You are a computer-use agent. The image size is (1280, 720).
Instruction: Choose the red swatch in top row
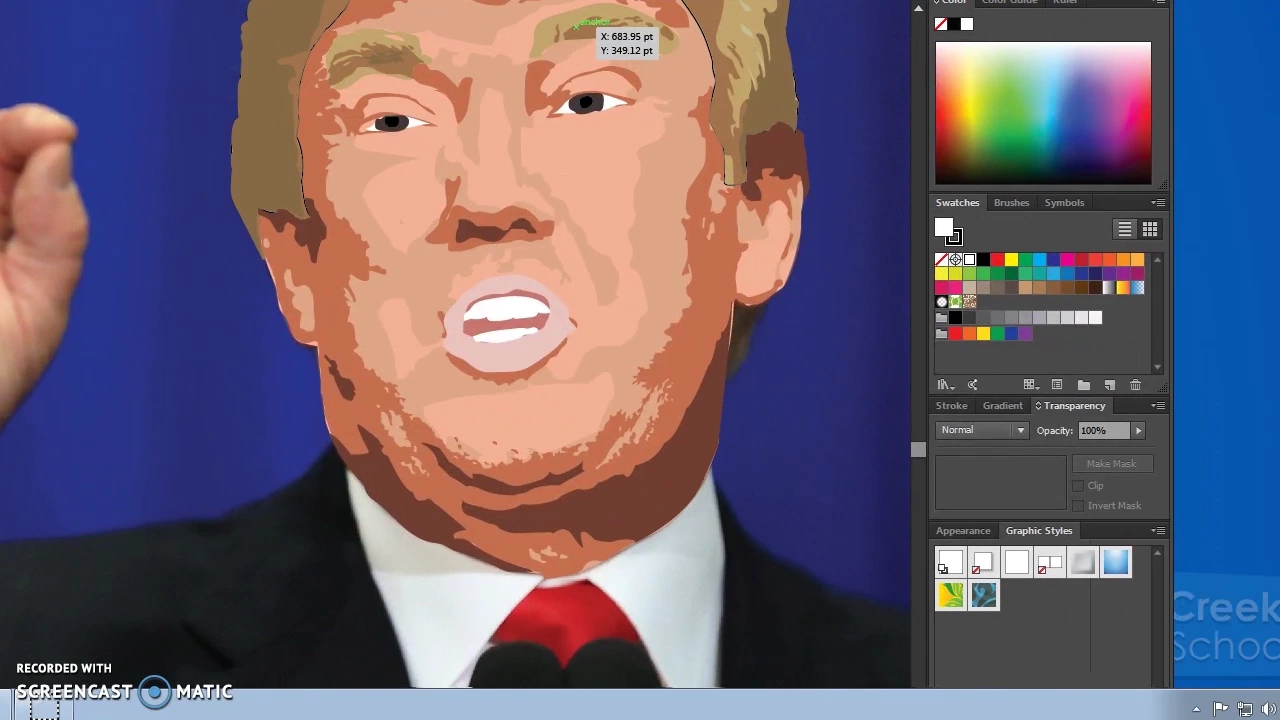pos(997,260)
